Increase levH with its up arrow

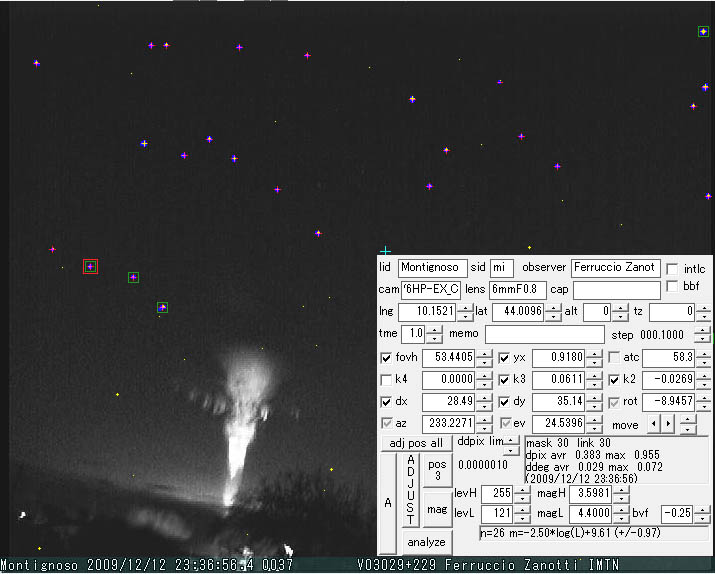pyautogui.click(x=522, y=489)
